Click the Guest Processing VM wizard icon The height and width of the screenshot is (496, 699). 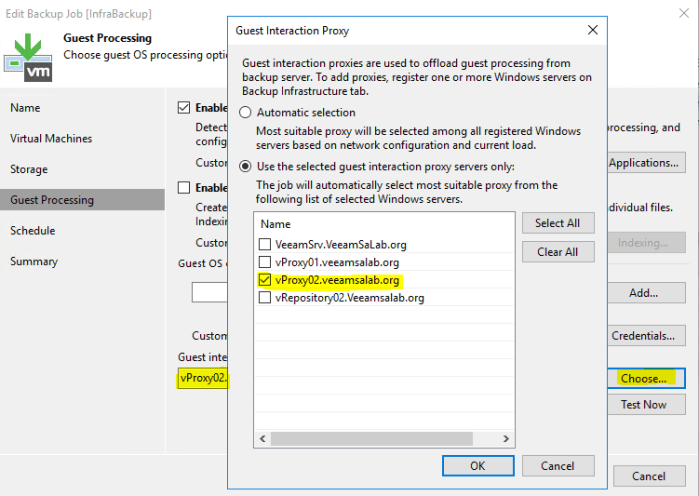coord(28,57)
